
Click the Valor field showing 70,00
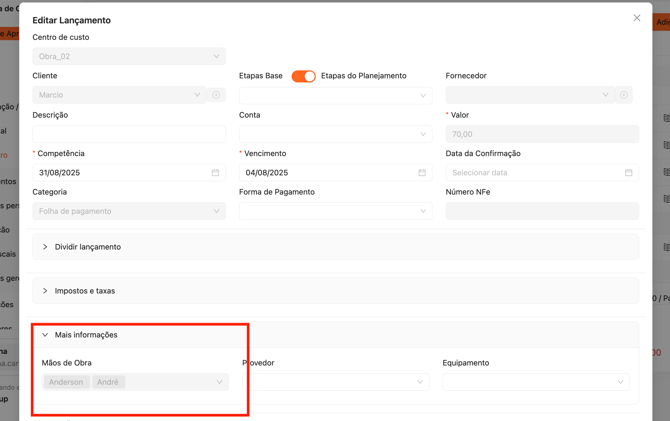pyautogui.click(x=541, y=134)
